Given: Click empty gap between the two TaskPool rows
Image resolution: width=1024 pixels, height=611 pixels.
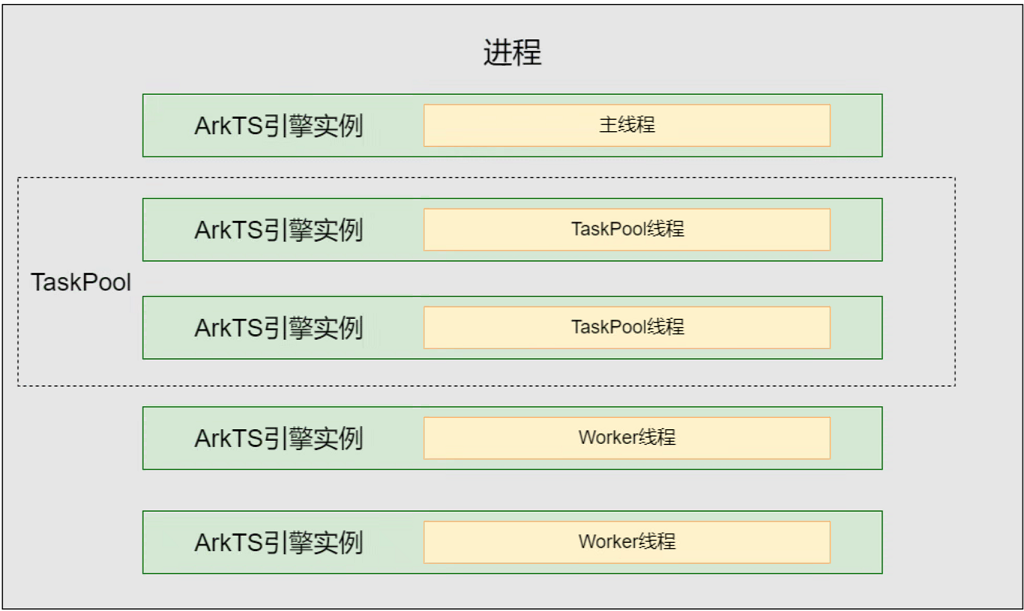Looking at the screenshot, I should coord(512,278).
